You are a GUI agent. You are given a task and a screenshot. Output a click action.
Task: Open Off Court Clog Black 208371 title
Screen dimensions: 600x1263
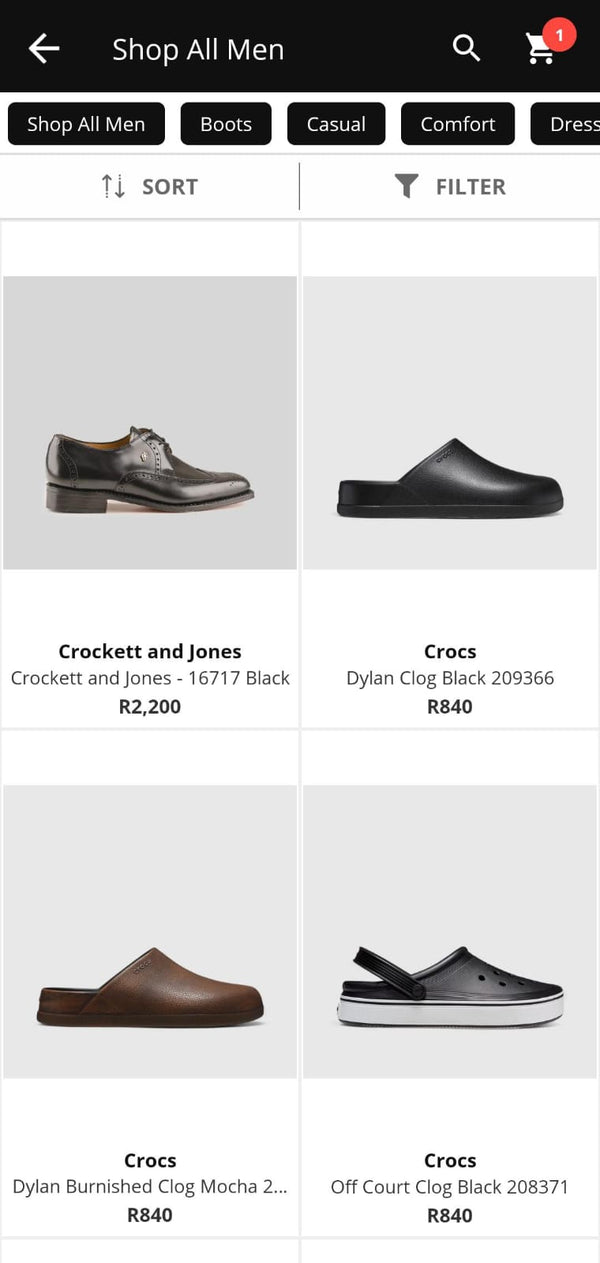pos(450,1187)
